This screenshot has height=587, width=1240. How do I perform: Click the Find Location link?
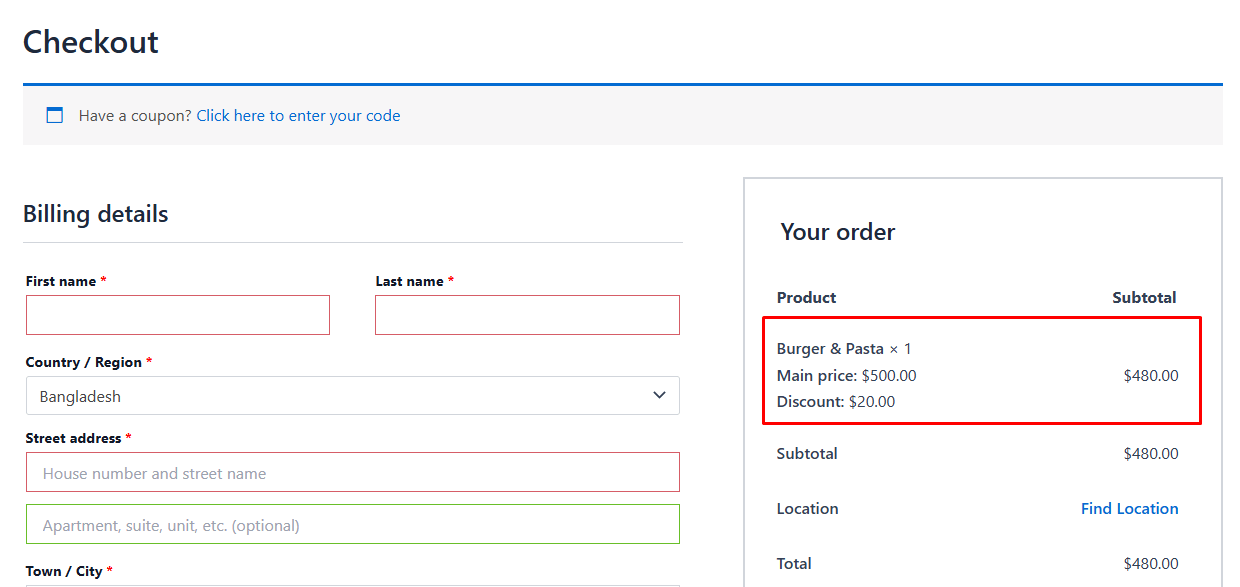click(x=1129, y=508)
